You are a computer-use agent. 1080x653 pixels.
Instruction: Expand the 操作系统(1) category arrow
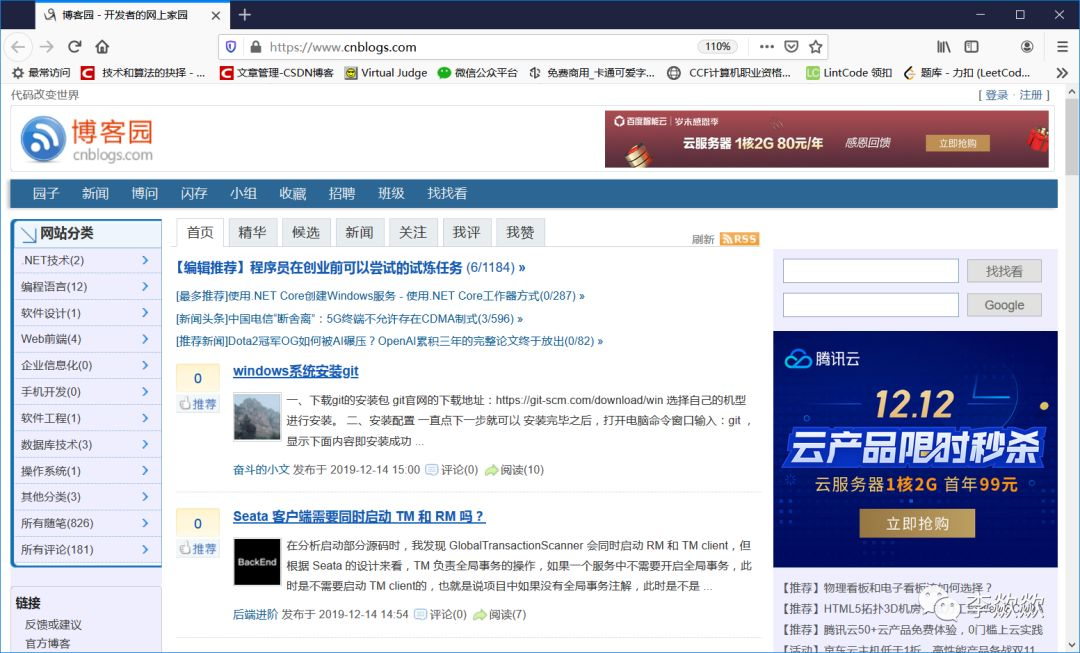click(x=145, y=470)
